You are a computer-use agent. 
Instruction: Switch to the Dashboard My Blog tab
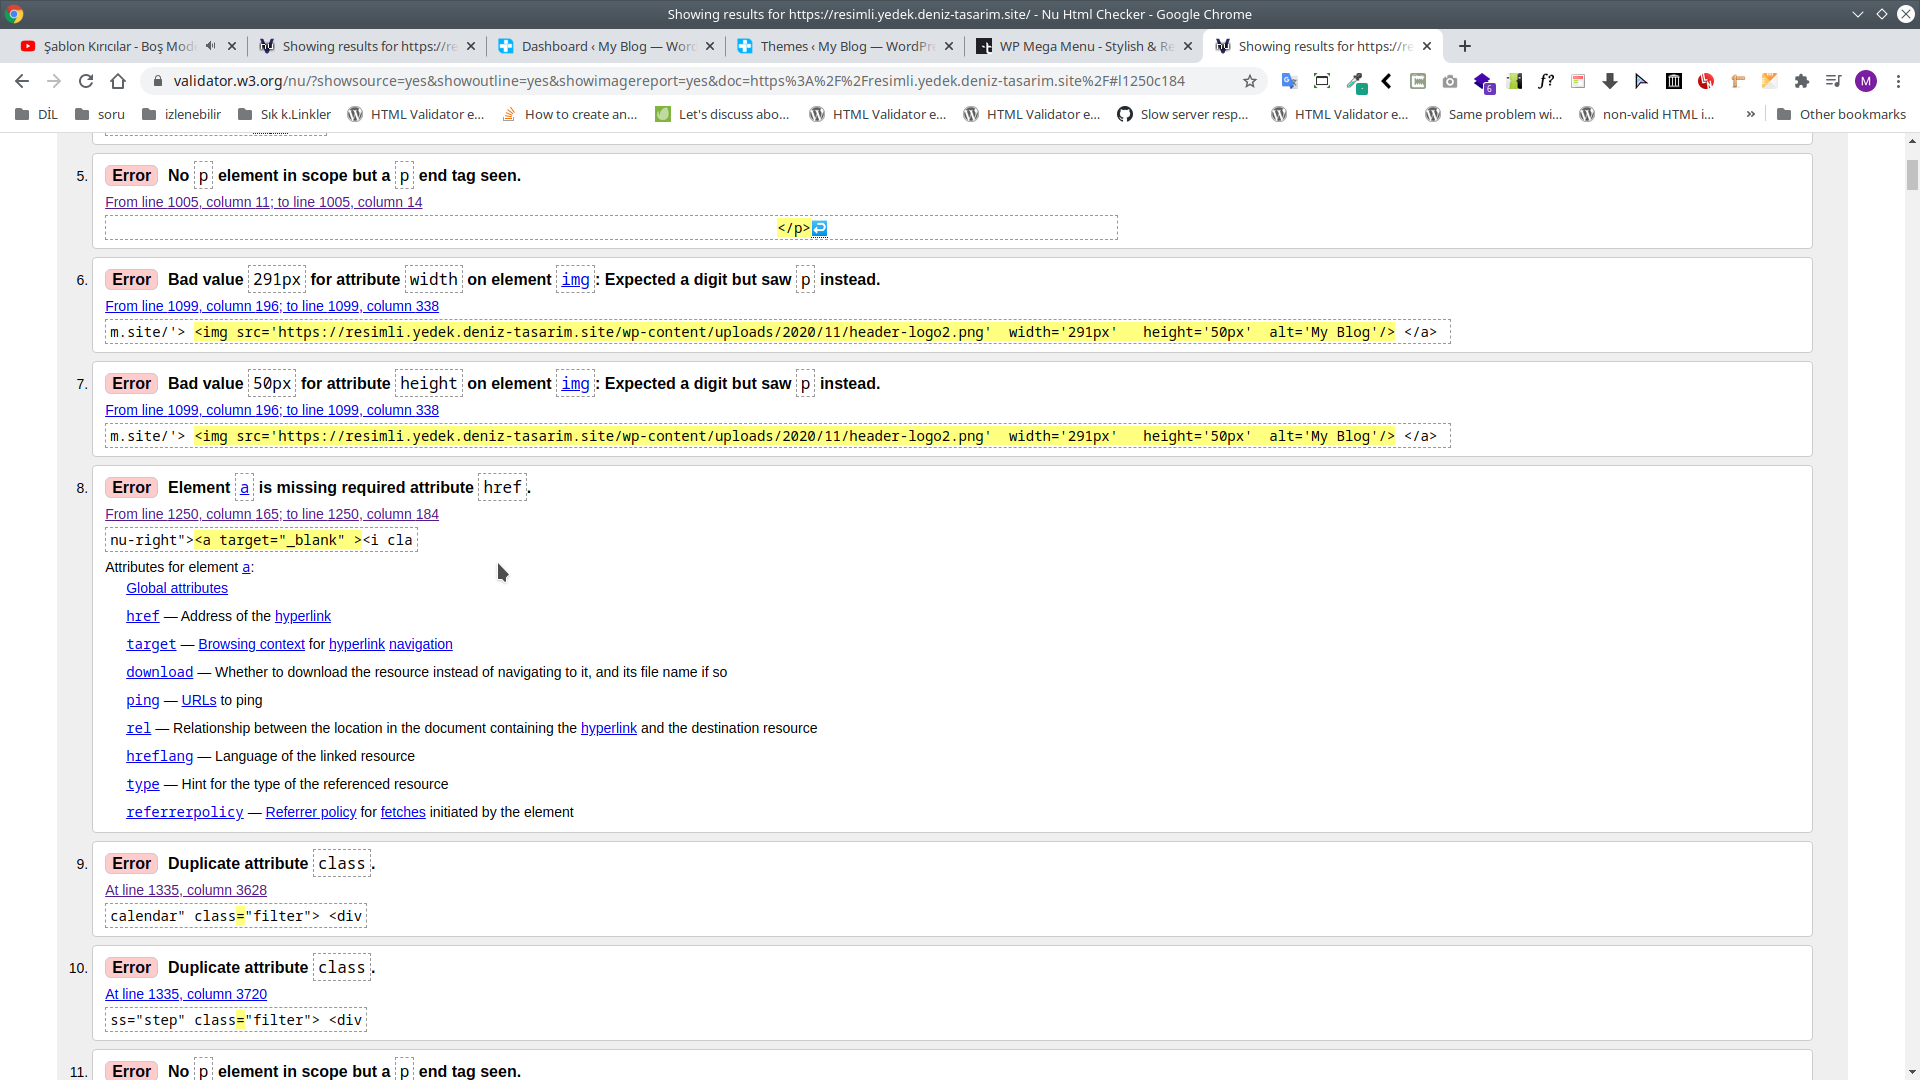pyautogui.click(x=608, y=46)
